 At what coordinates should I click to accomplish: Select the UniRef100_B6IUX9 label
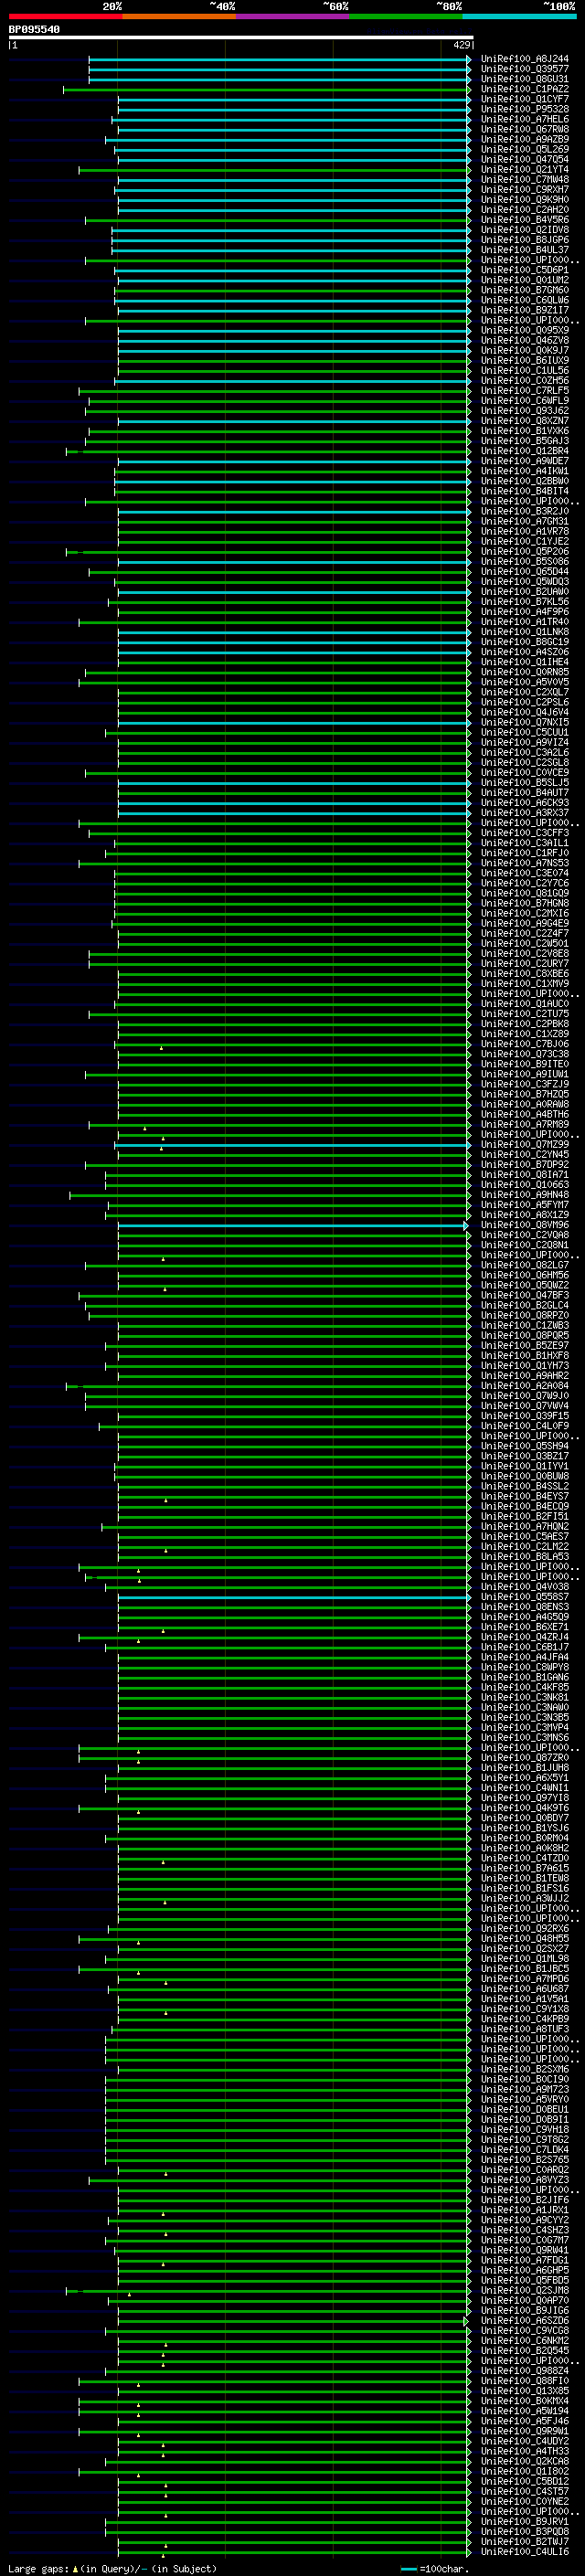pos(524,360)
